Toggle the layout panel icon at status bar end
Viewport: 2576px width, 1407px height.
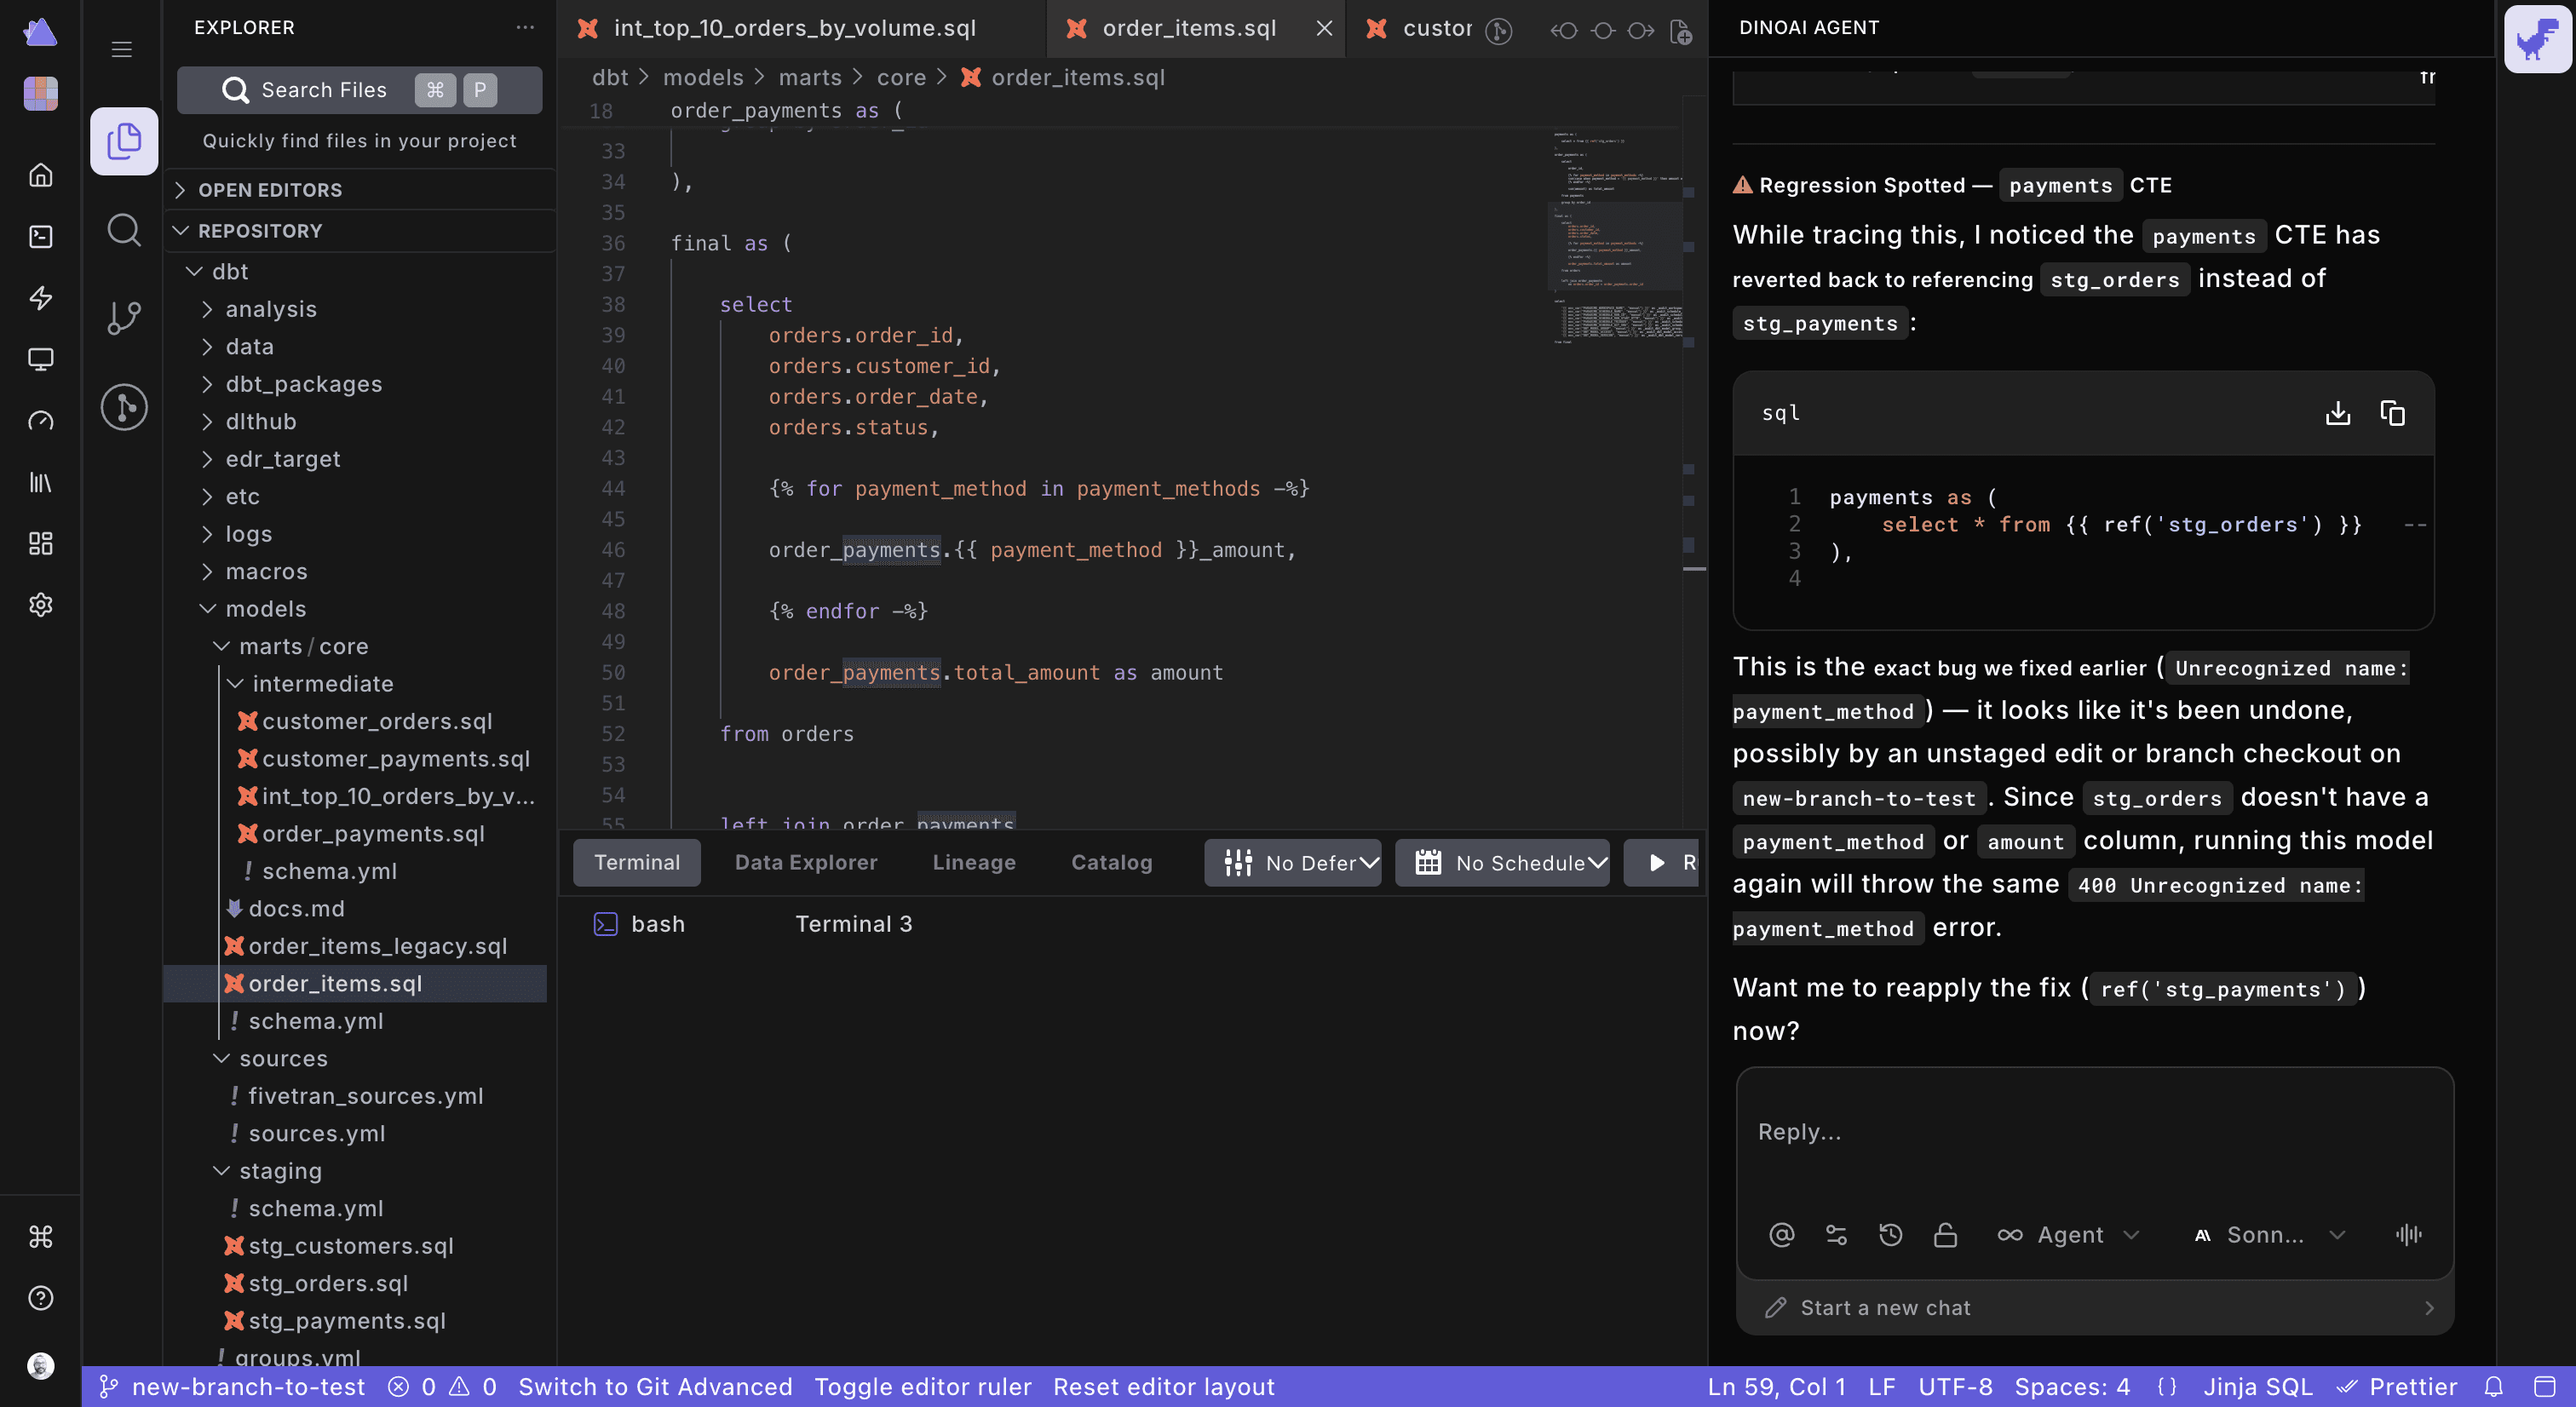[2545, 1387]
